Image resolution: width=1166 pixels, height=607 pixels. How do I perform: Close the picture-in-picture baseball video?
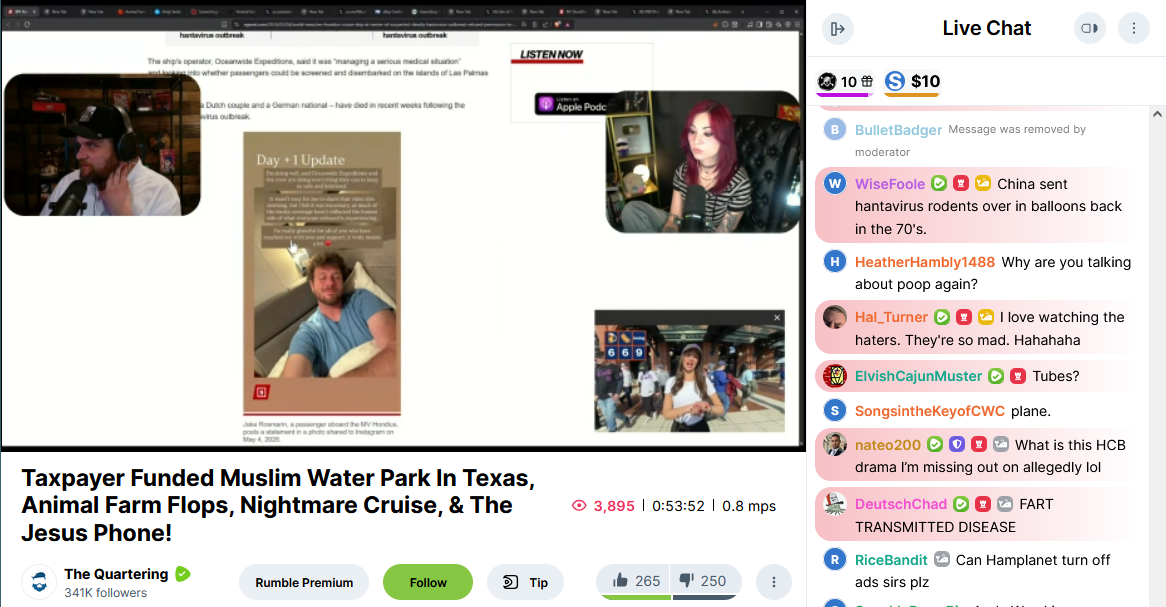777,318
